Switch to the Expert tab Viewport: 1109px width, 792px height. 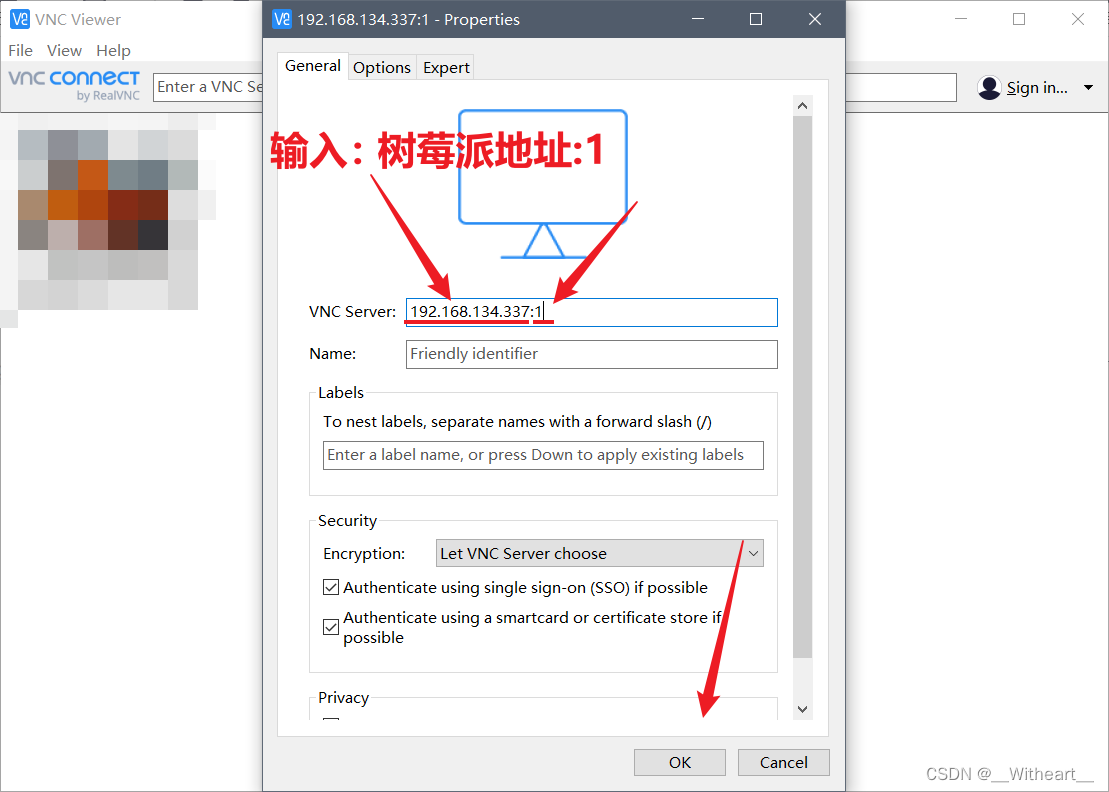pyautogui.click(x=446, y=67)
